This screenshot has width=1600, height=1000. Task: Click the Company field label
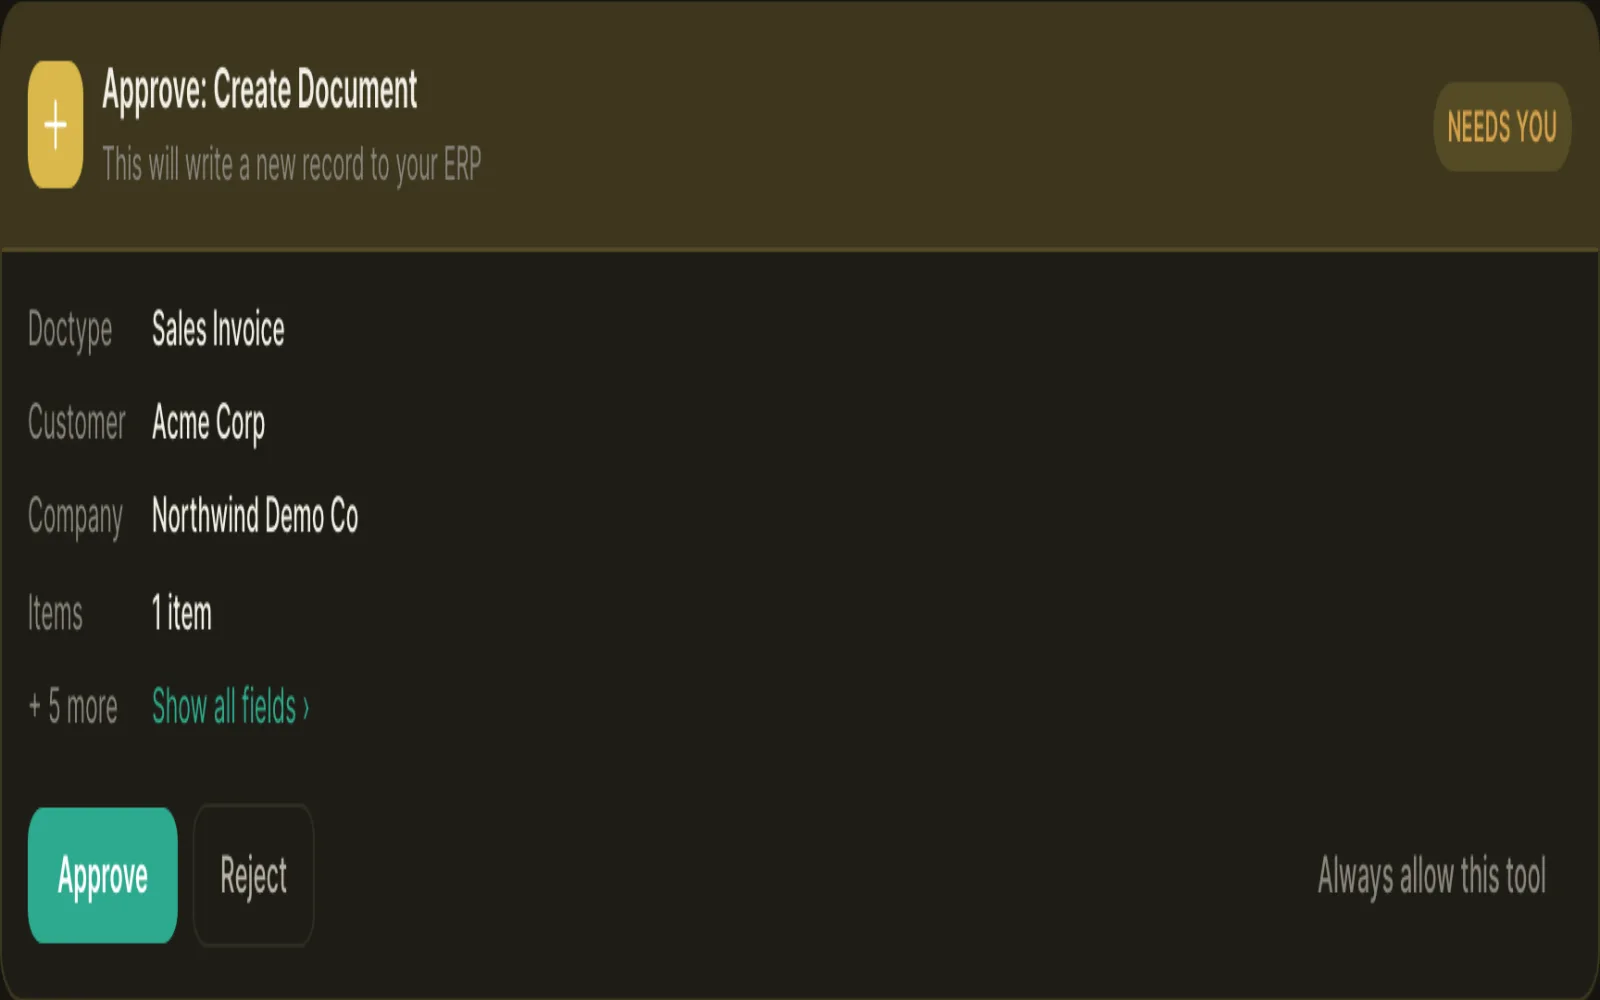75,517
